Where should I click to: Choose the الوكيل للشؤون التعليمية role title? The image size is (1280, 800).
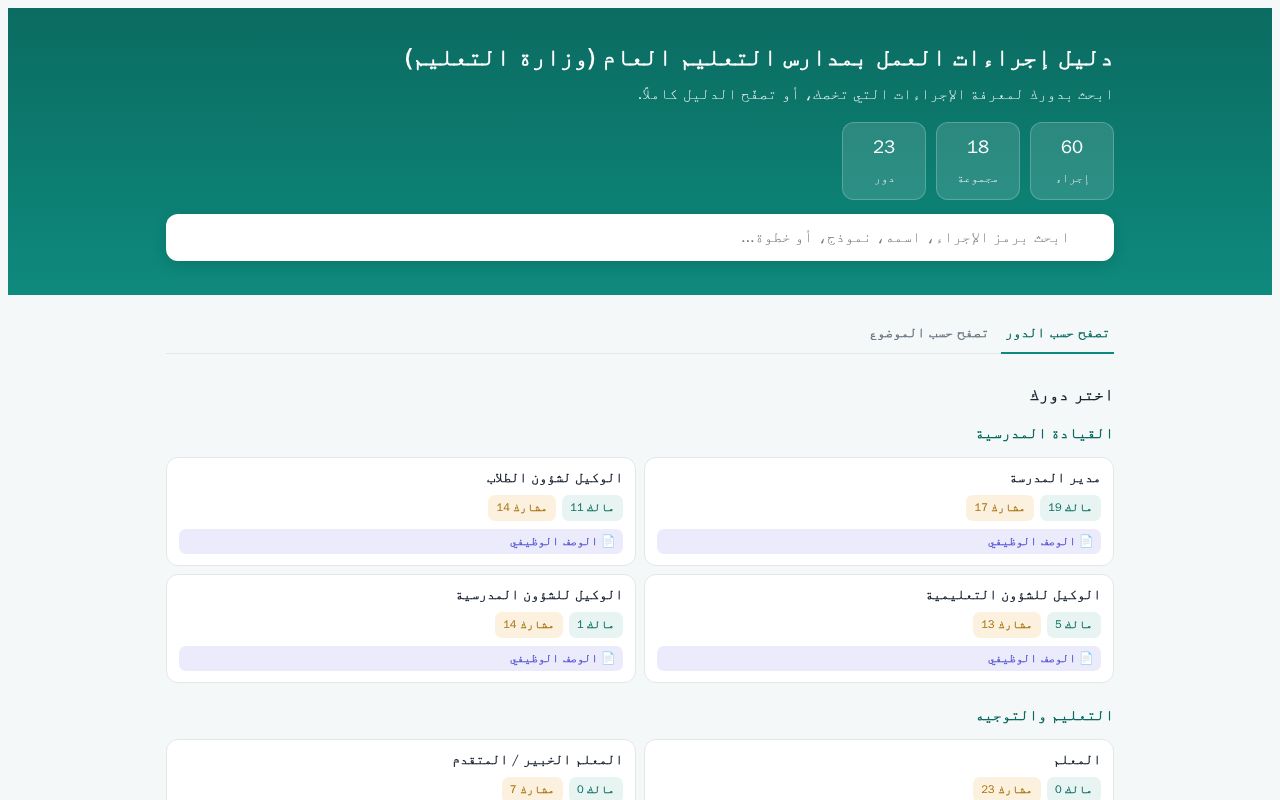(x=1013, y=595)
